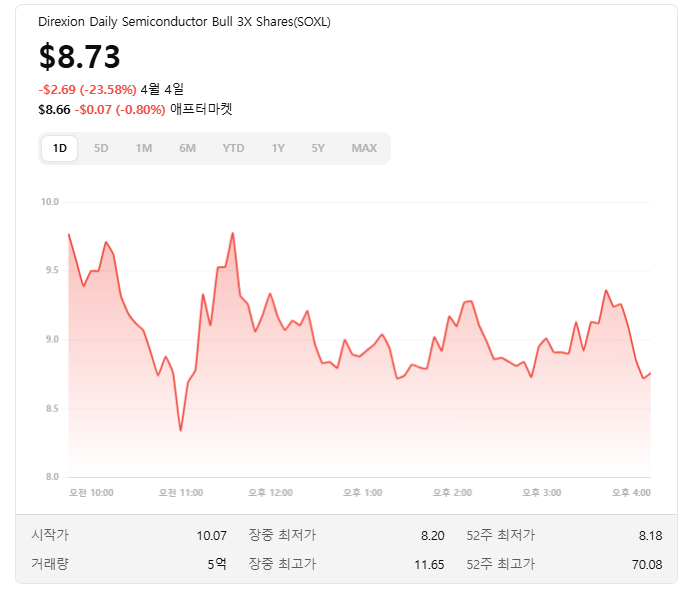Click the -$0.07 (-0.80%) after-market change
691x589 pixels.
coord(120,110)
